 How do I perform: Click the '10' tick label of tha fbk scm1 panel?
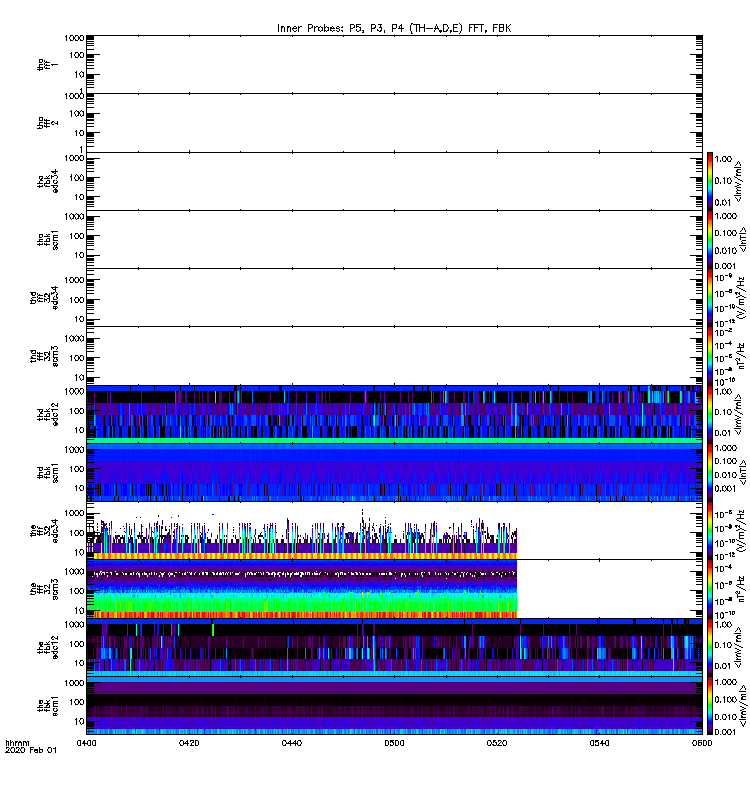click(79, 255)
